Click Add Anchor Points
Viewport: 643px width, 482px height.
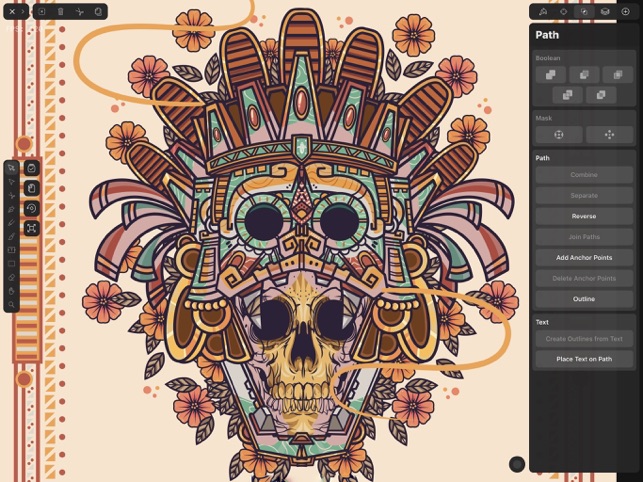pos(584,258)
